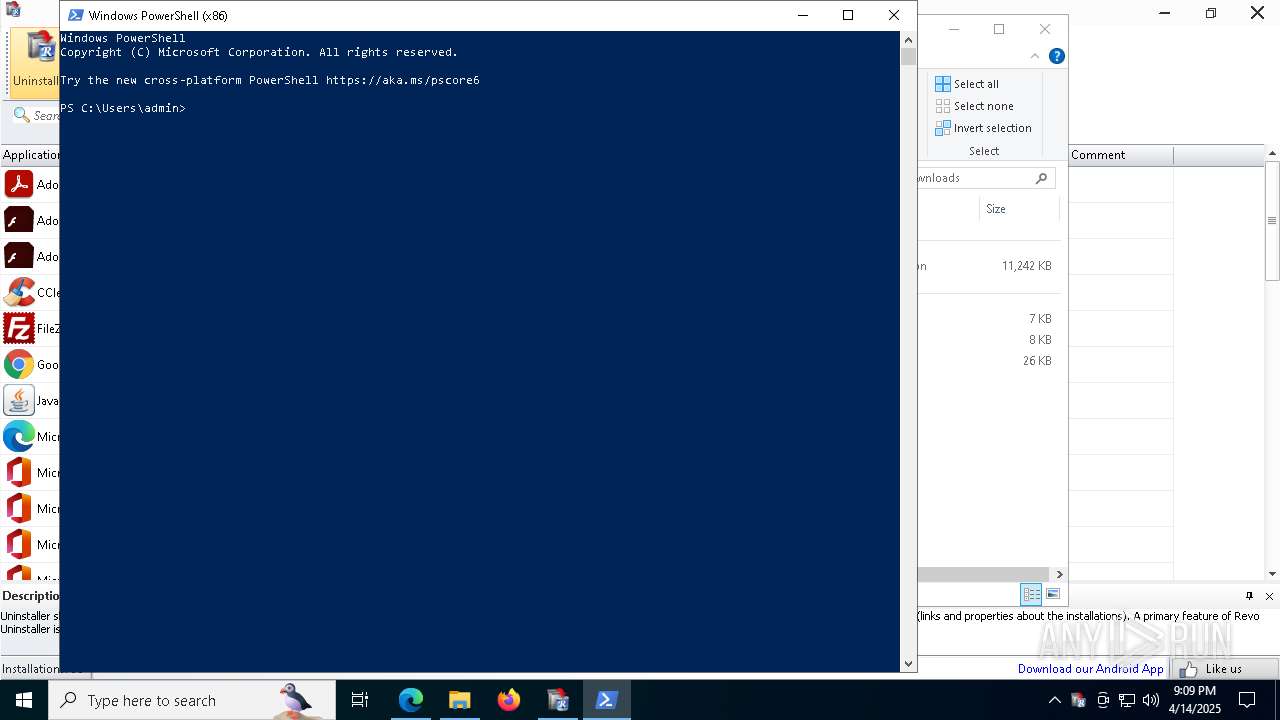The width and height of the screenshot is (1280, 720).
Task: Click the Select none icon in the Explorer ribbon
Action: click(943, 106)
